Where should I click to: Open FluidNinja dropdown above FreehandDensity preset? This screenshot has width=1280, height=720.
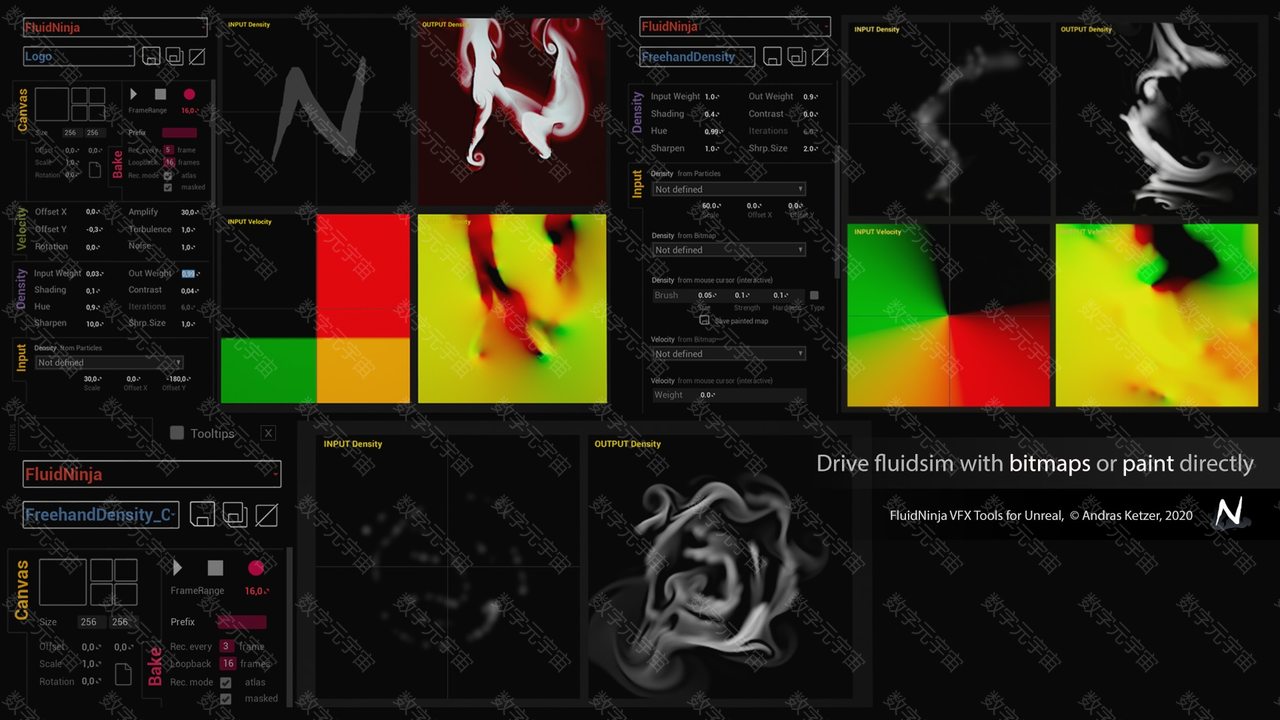click(x=735, y=27)
